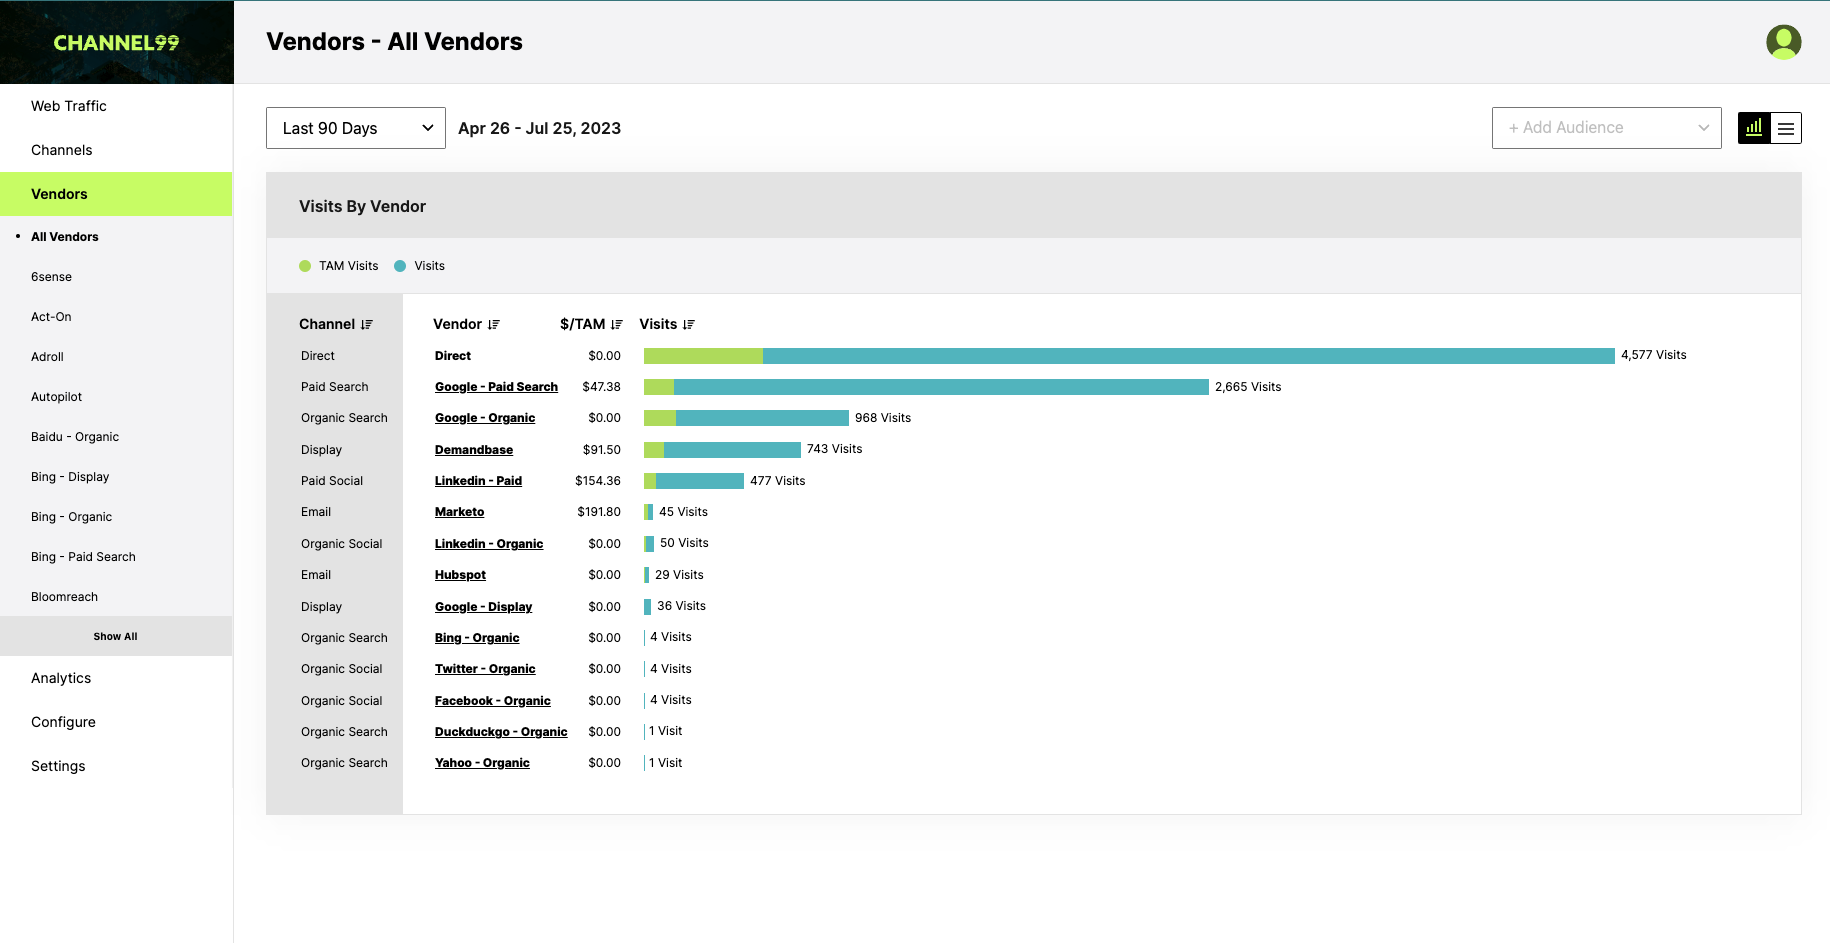The height and width of the screenshot is (943, 1830).
Task: Open the Add Audience dropdown
Action: tap(1607, 128)
